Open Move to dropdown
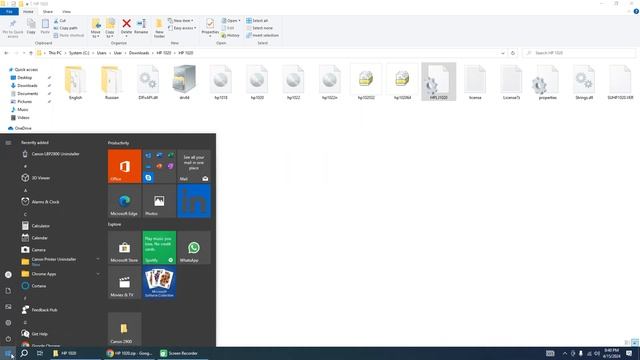 click(96, 28)
